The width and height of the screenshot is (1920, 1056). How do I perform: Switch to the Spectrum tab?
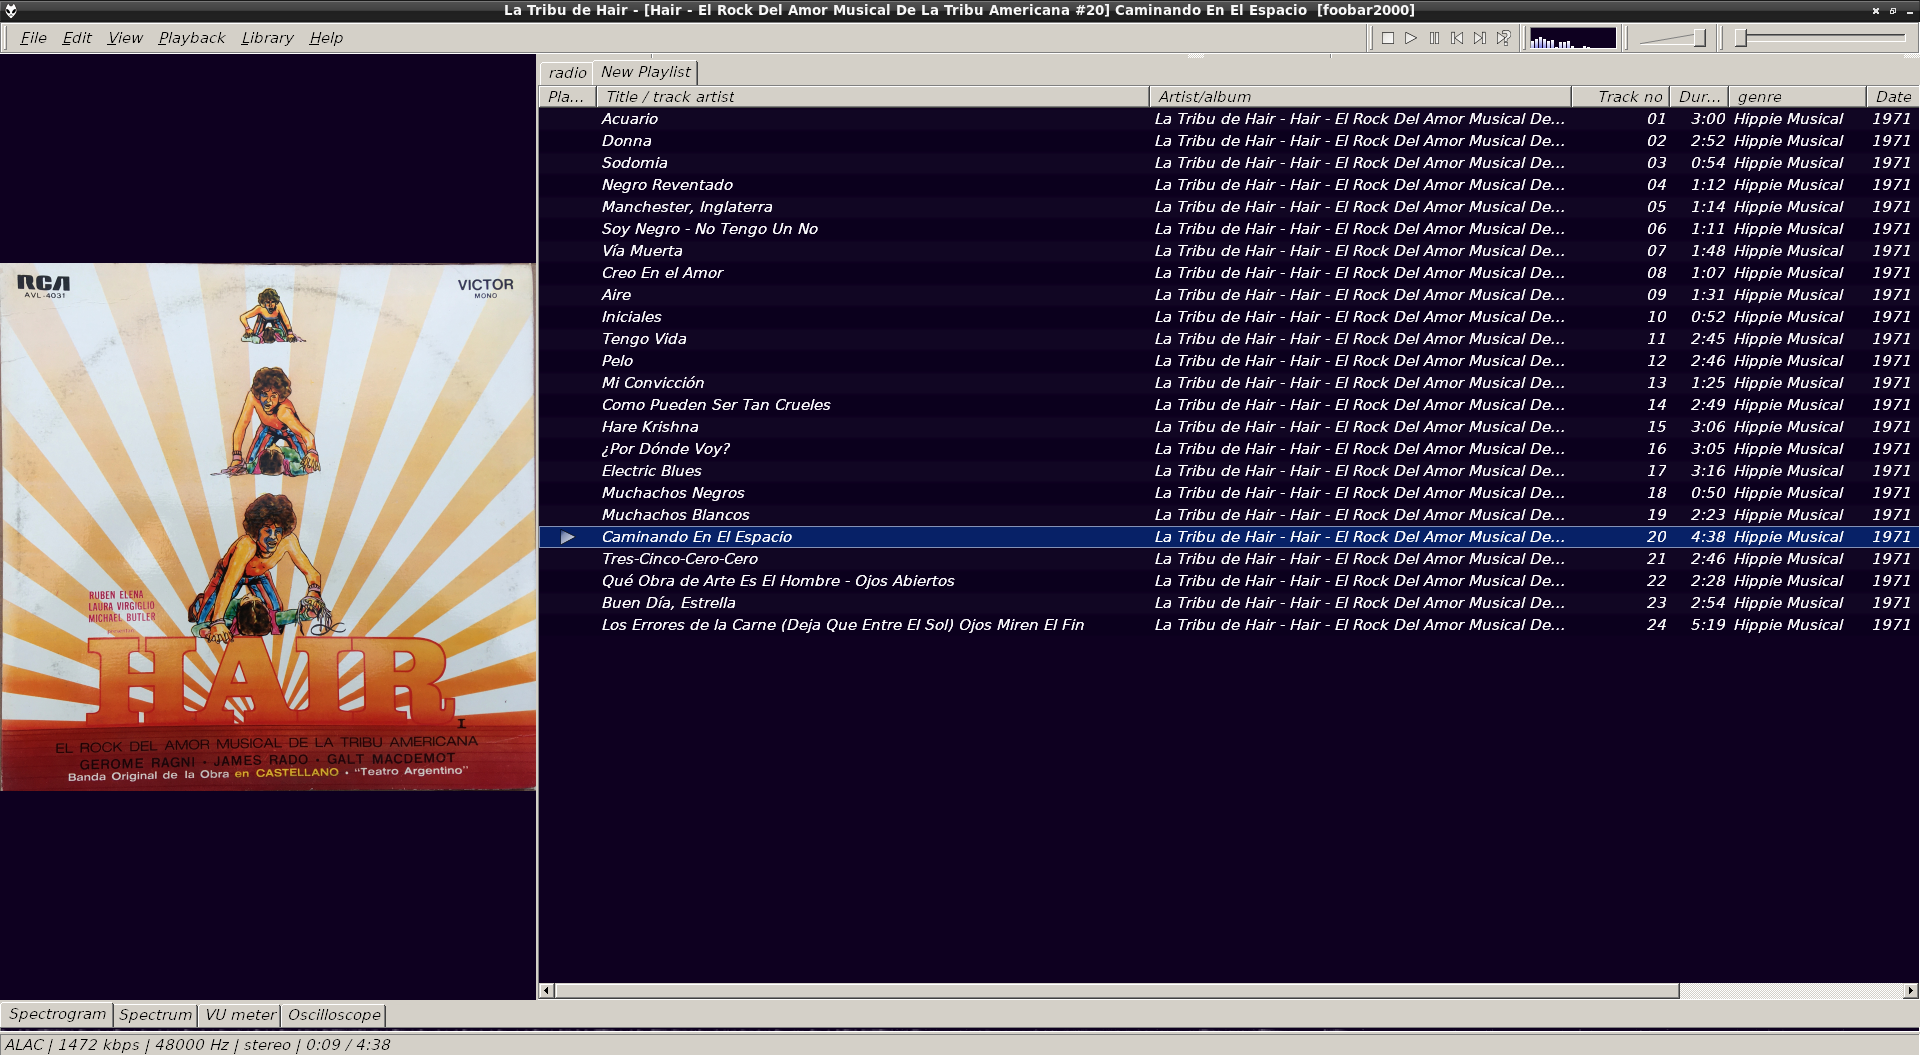click(x=155, y=1015)
